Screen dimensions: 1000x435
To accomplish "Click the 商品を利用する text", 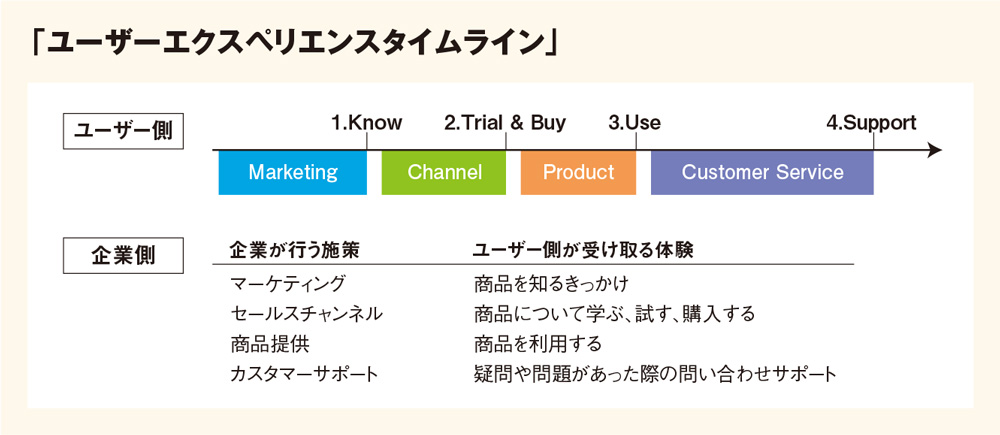I will click(x=538, y=344).
